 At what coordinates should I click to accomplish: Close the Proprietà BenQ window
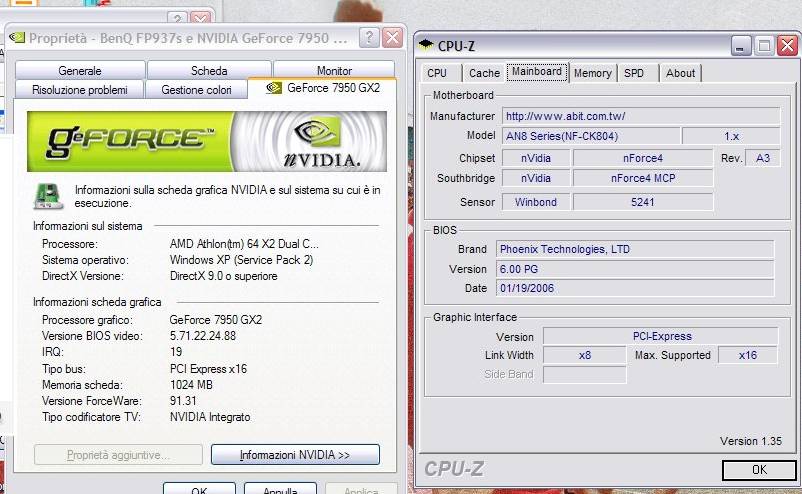click(x=392, y=38)
